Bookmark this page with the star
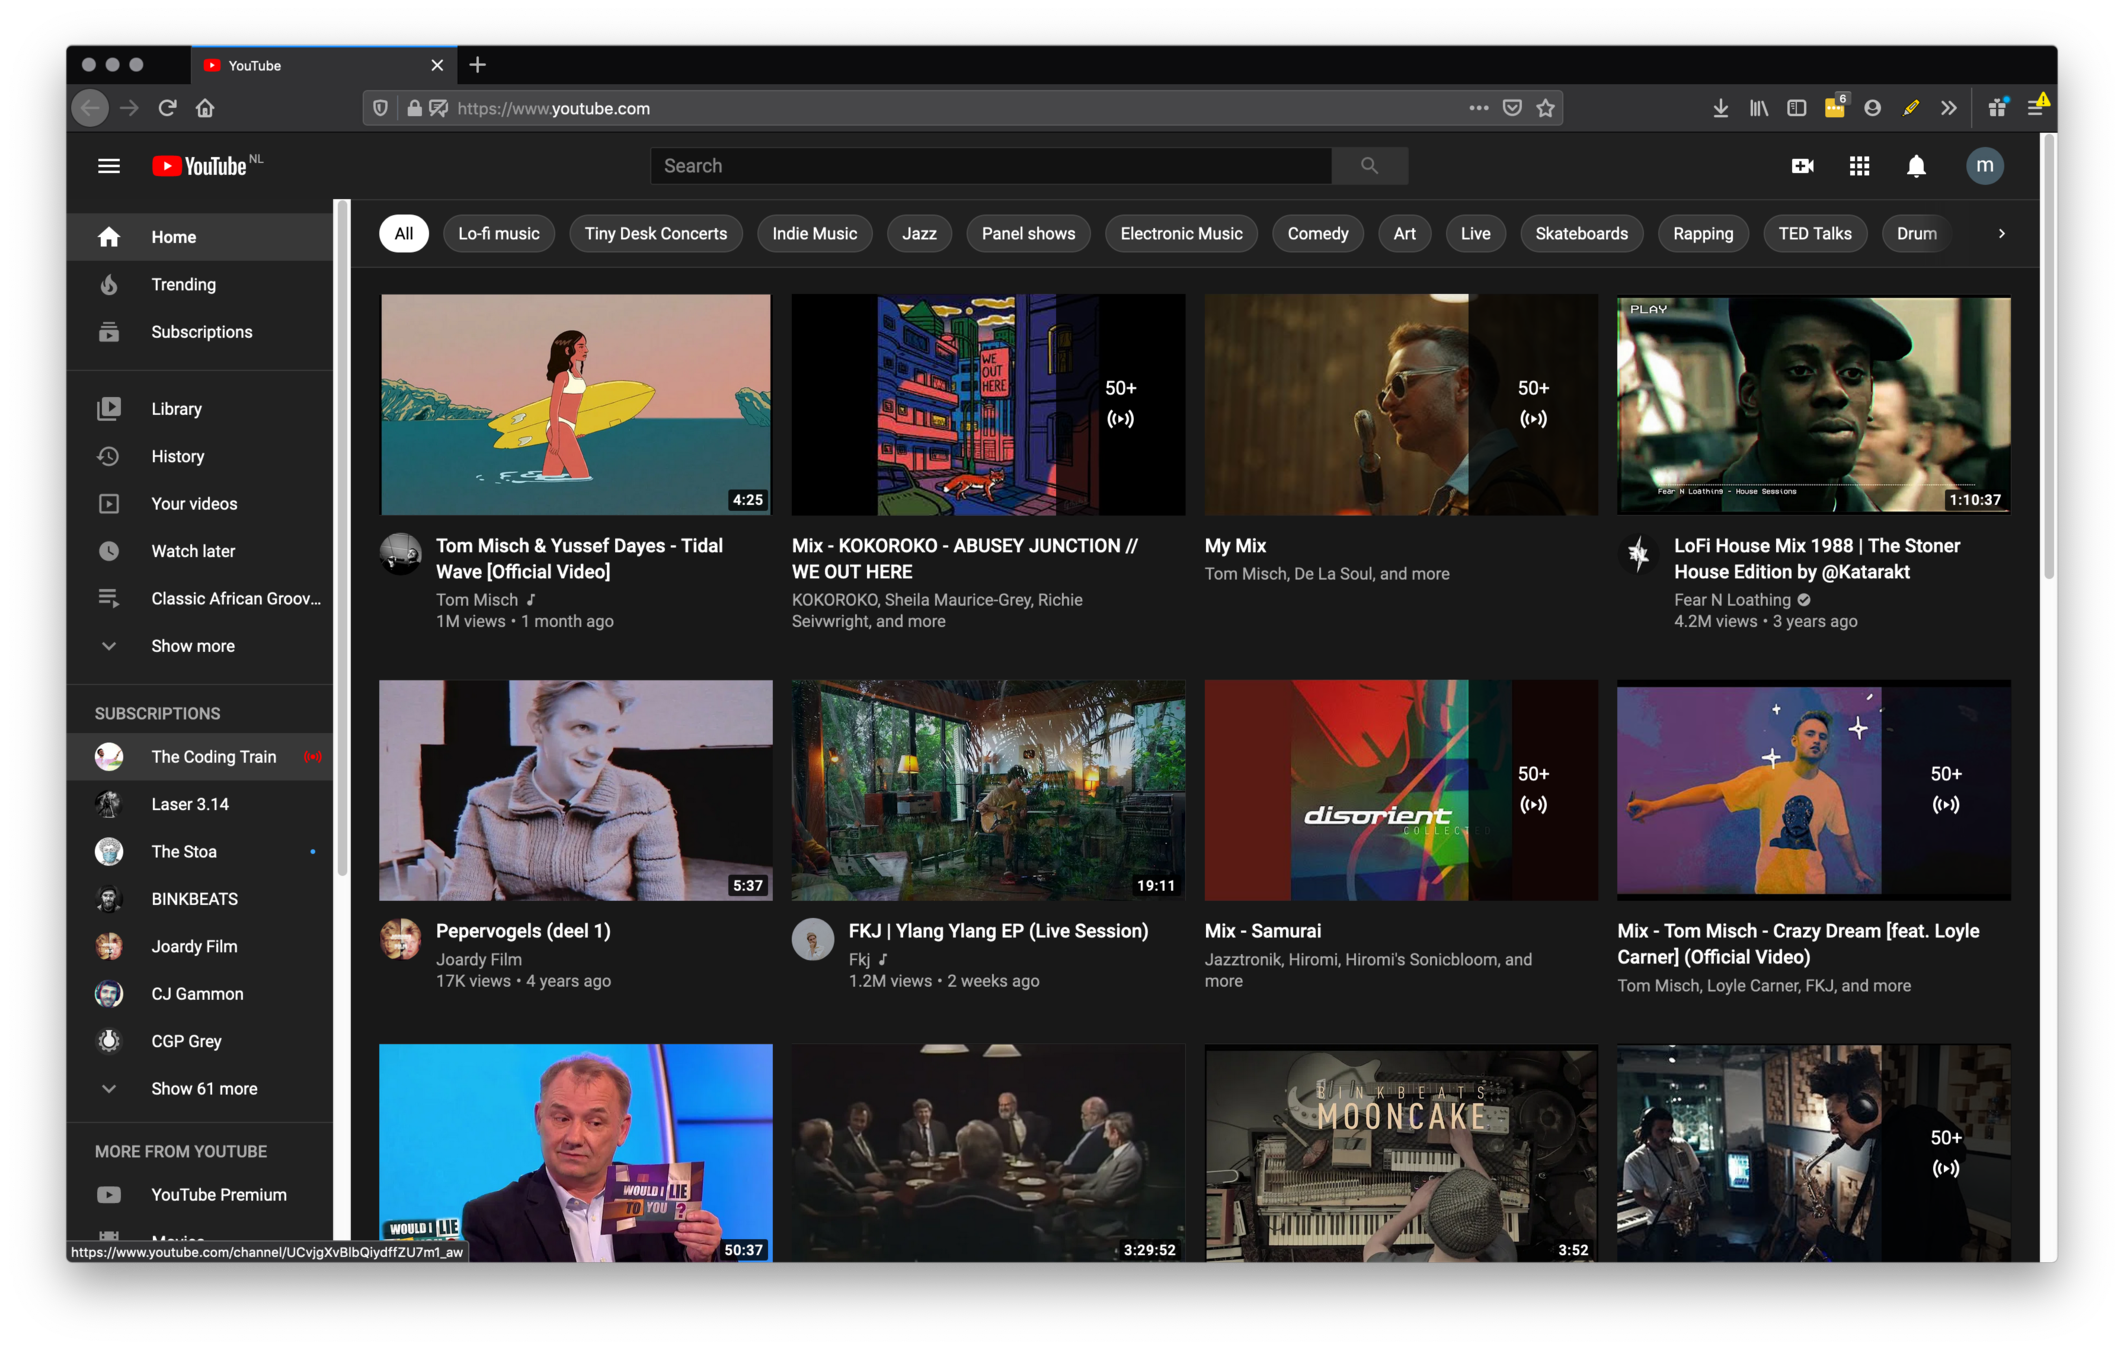The width and height of the screenshot is (2124, 1350). click(x=1546, y=108)
